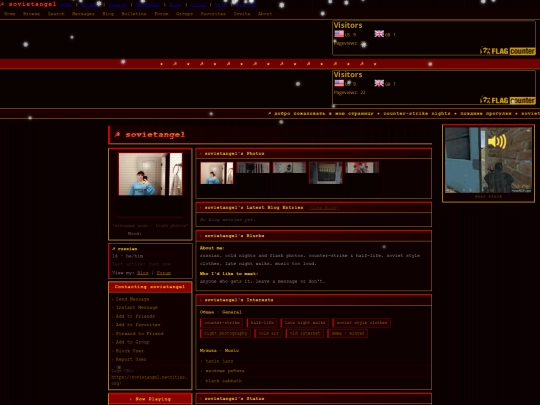The height and width of the screenshot is (405, 540).
Task: Click the sovietangel's Photos section header
Action: coord(314,154)
